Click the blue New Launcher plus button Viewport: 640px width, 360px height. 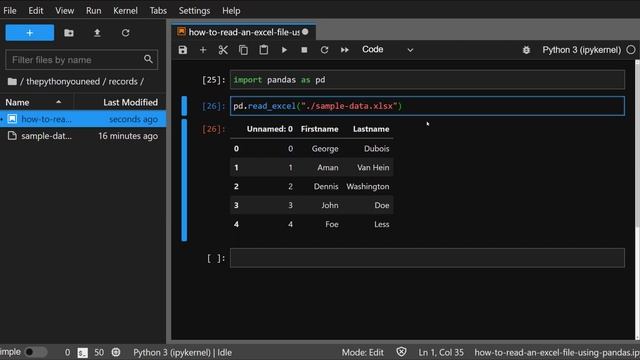click(x=29, y=33)
